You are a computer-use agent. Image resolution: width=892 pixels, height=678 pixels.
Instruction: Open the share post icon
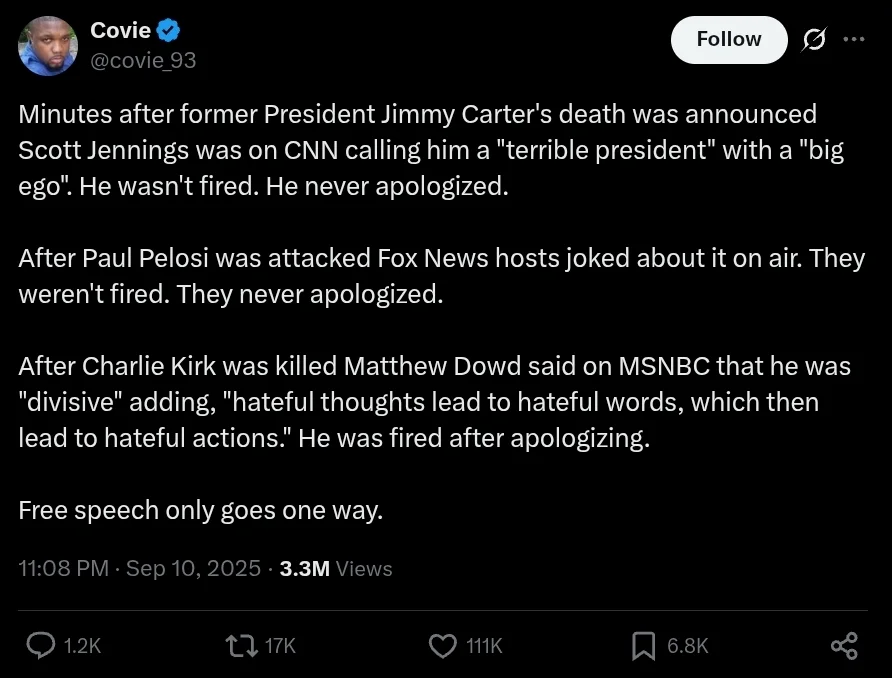click(x=844, y=646)
